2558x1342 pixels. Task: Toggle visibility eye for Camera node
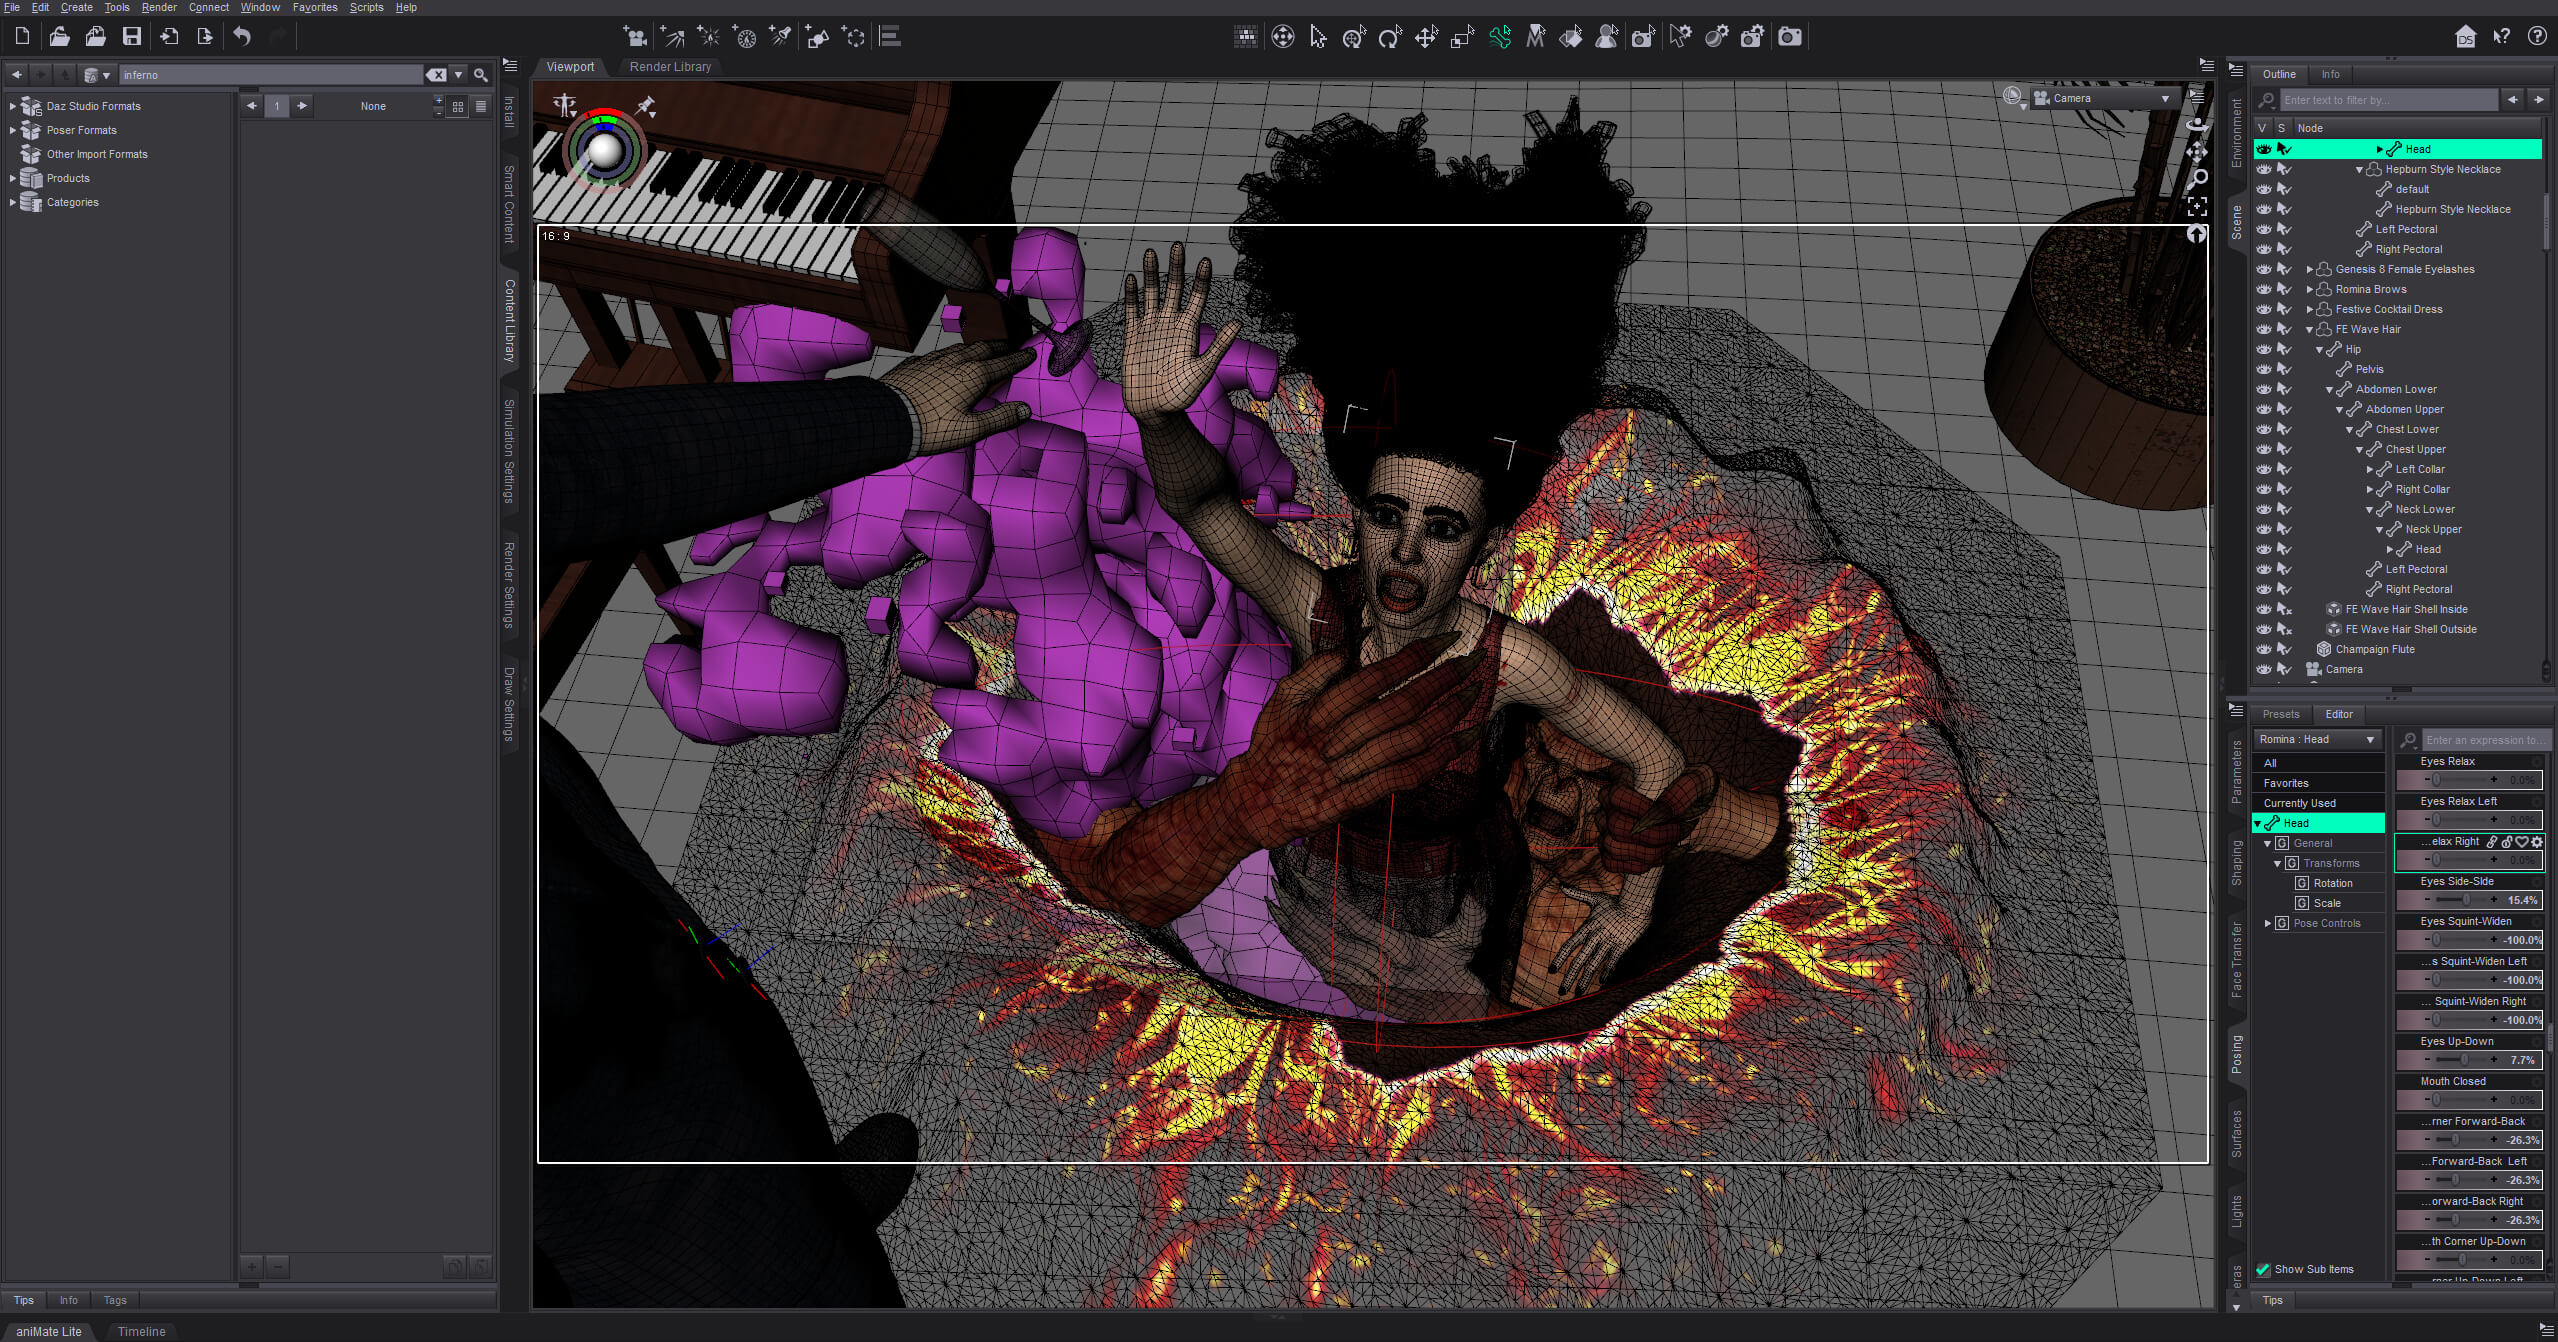click(x=2264, y=669)
